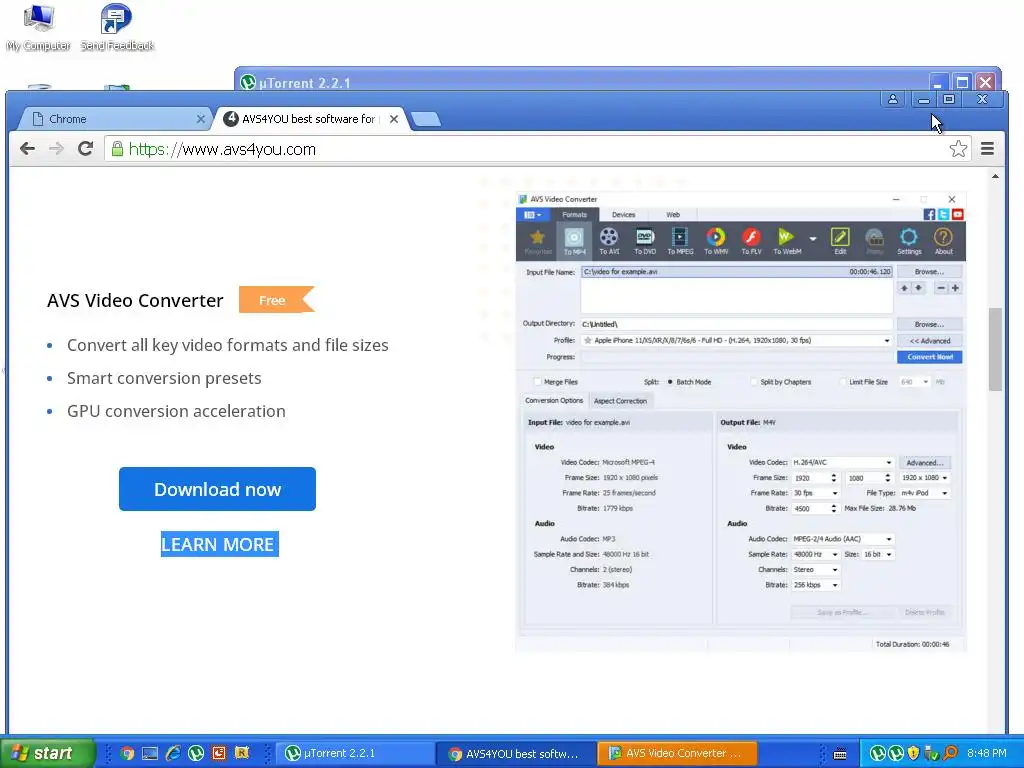Switch to the Web tab in converter

[673, 215]
